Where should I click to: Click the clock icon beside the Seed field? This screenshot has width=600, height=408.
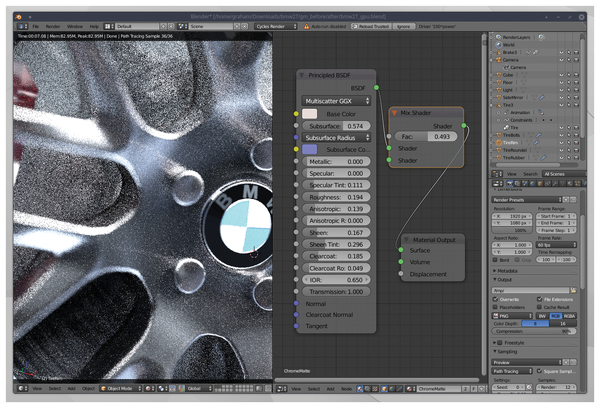coord(529,387)
